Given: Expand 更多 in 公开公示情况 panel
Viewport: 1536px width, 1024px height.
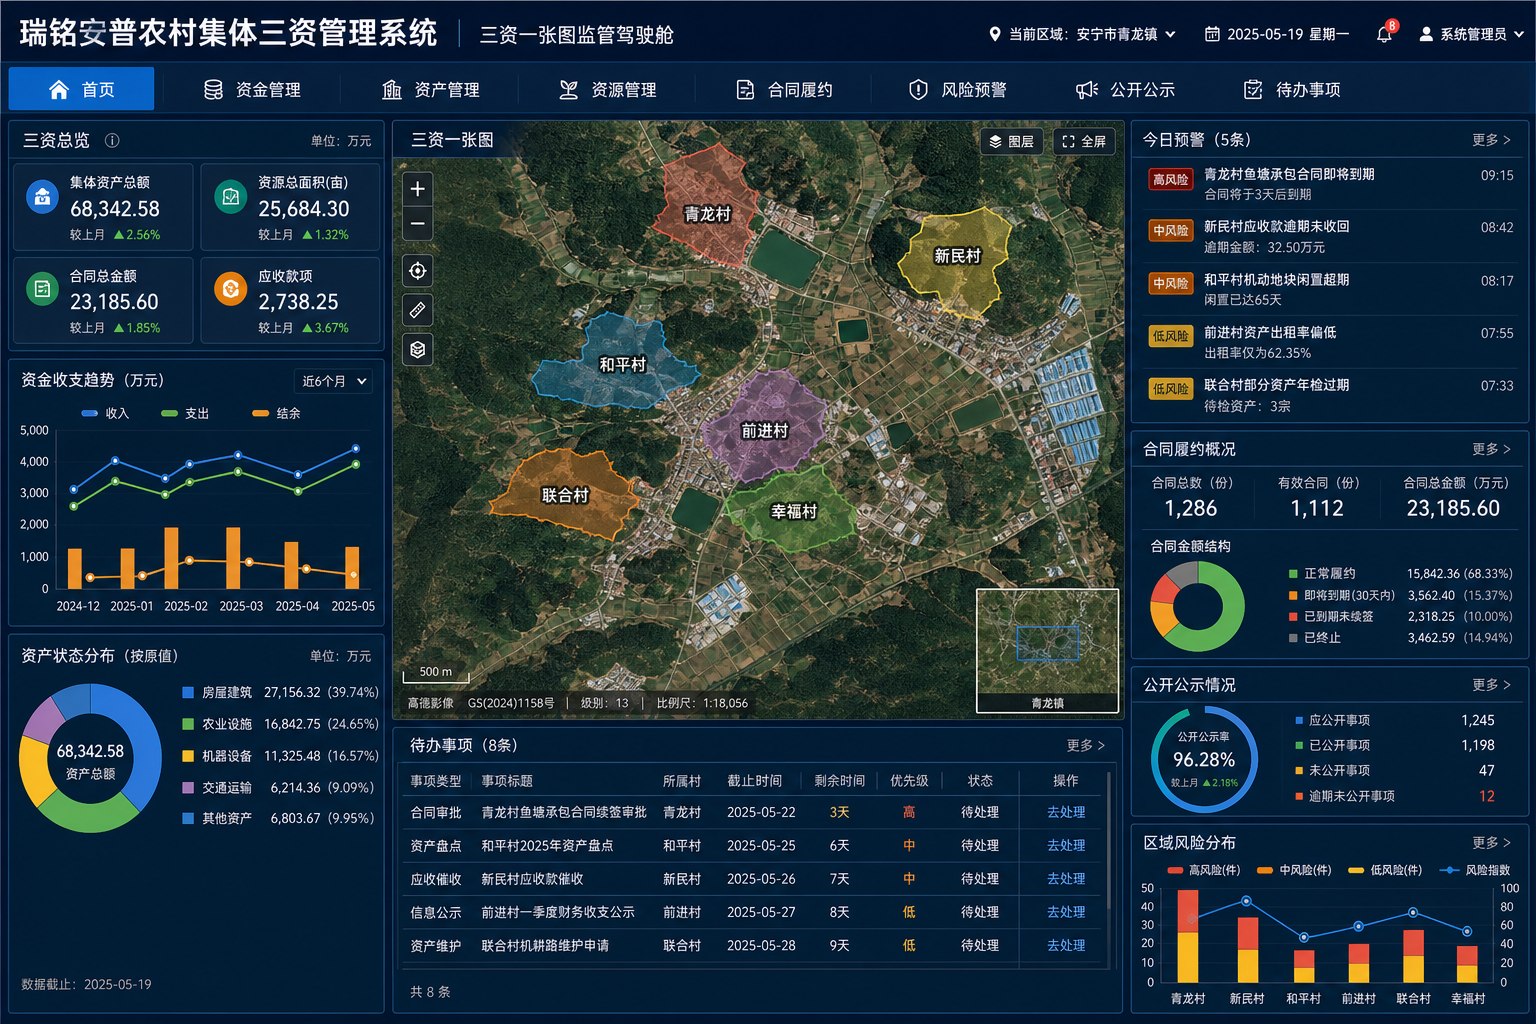Looking at the screenshot, I should (x=1491, y=685).
